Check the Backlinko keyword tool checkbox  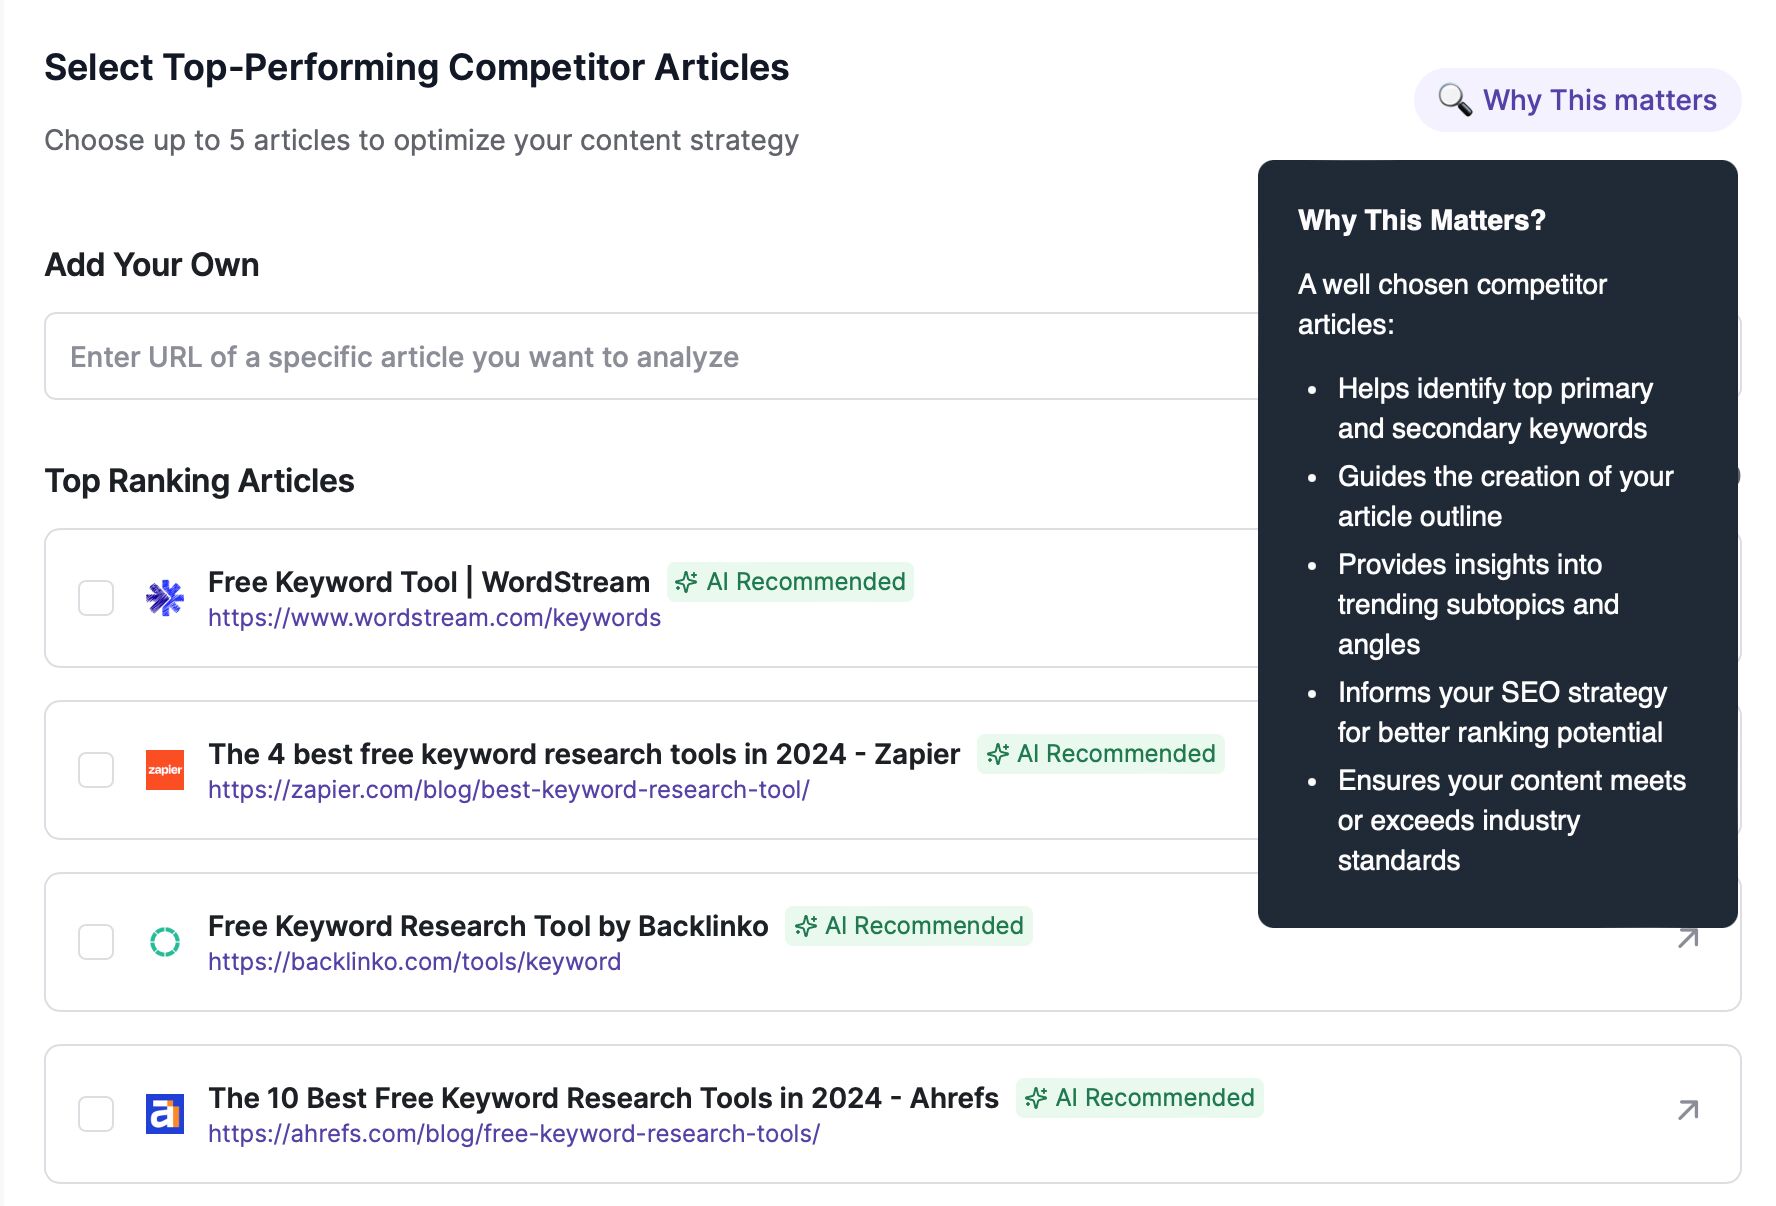point(96,941)
